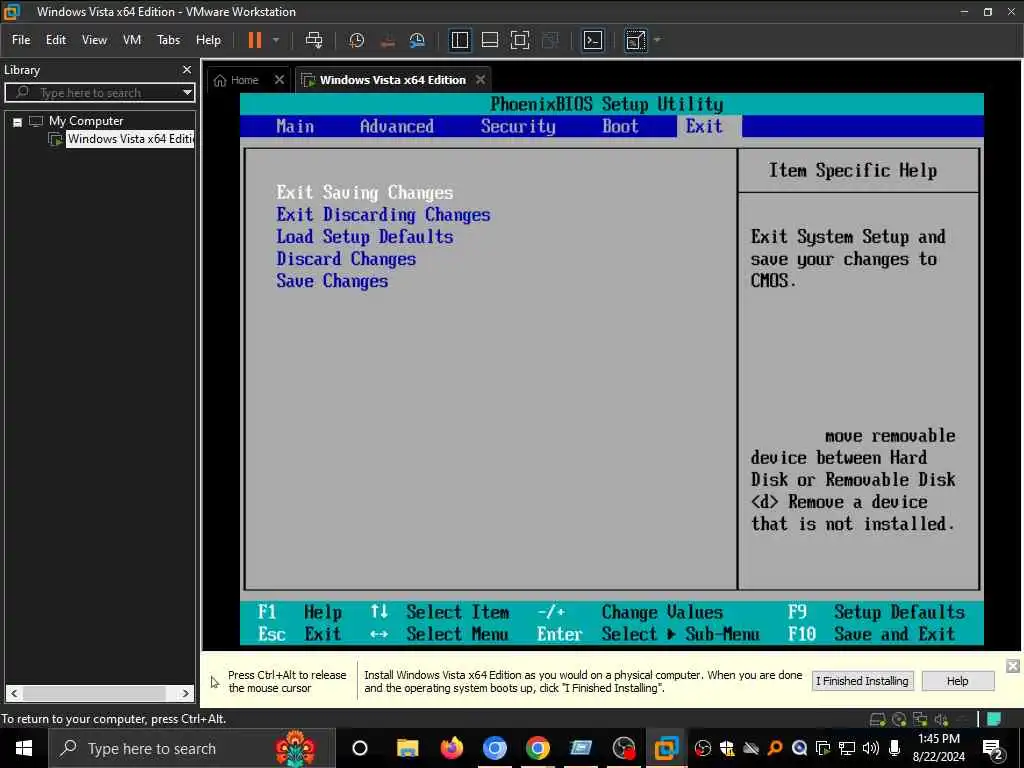Open the View menu
Screen dimensions: 1024x768
pyautogui.click(x=94, y=40)
